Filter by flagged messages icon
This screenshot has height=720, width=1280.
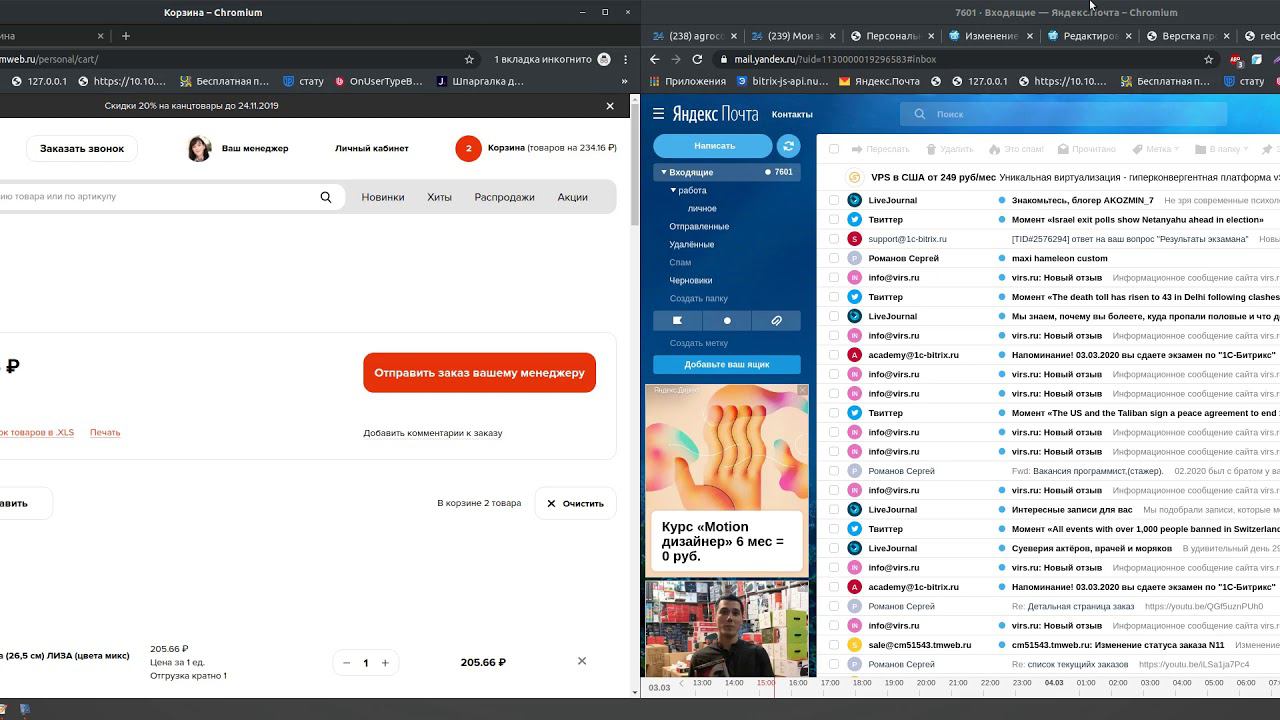(677, 321)
